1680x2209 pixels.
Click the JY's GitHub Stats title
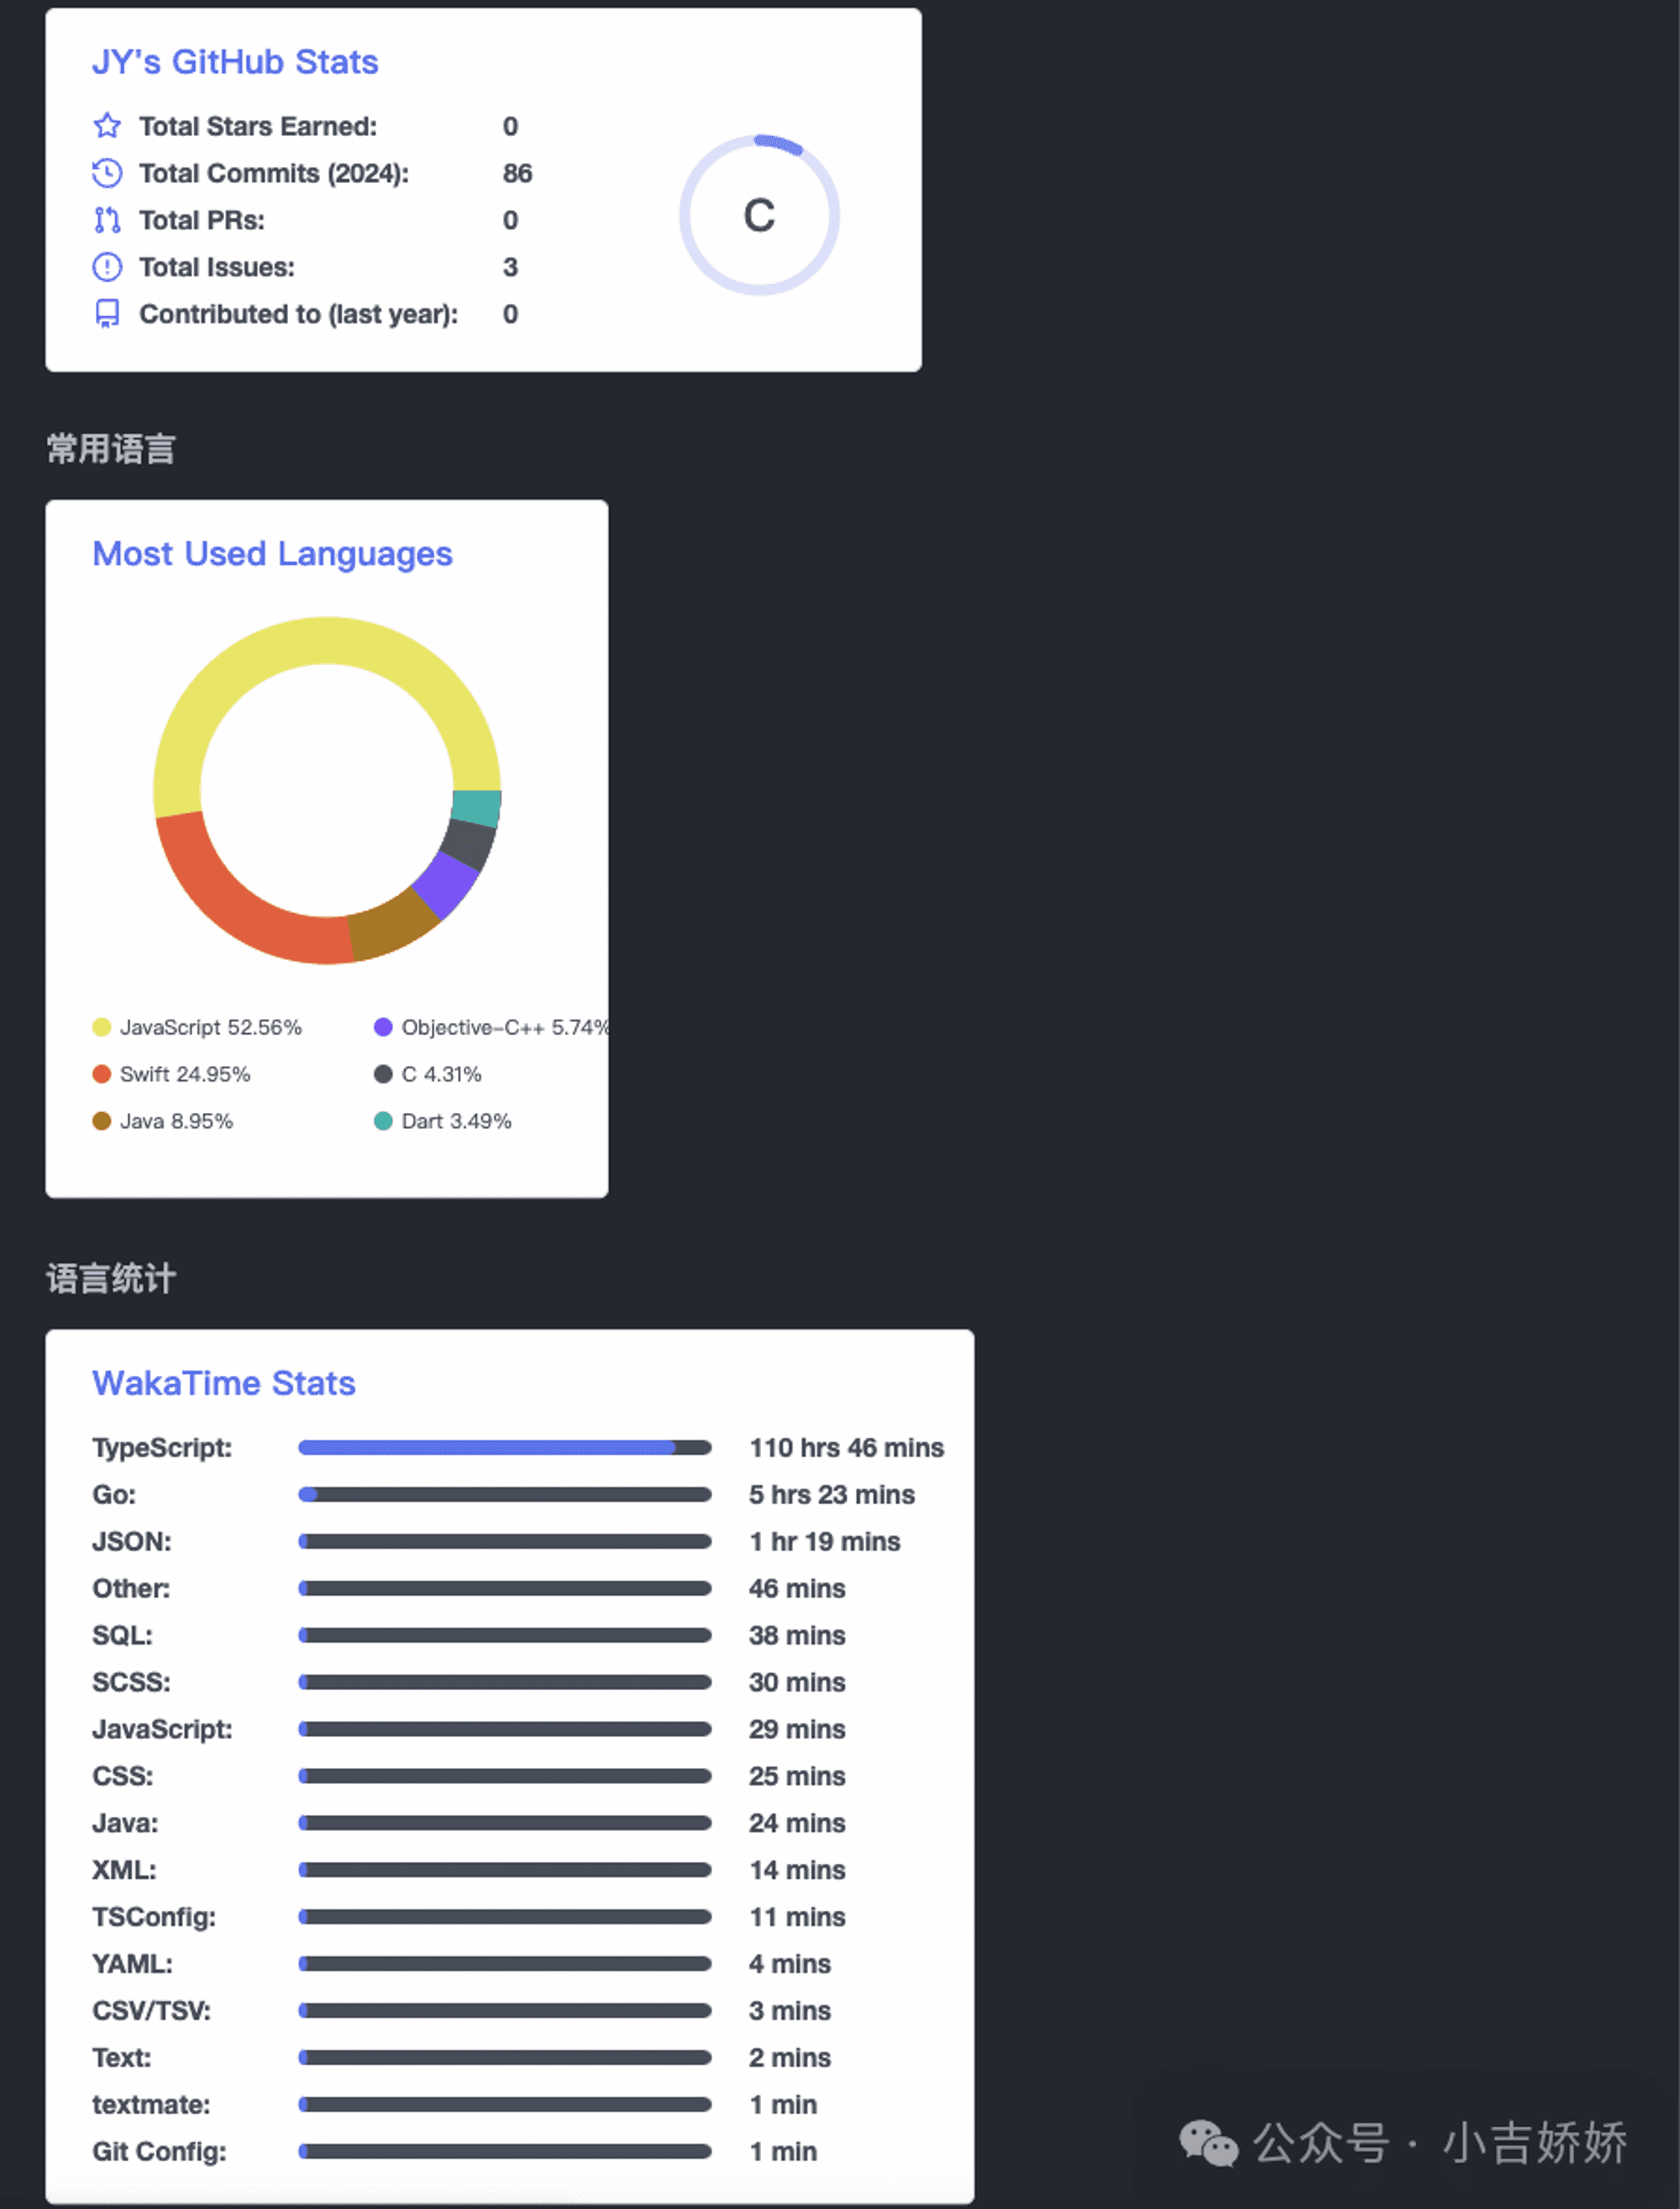235,62
